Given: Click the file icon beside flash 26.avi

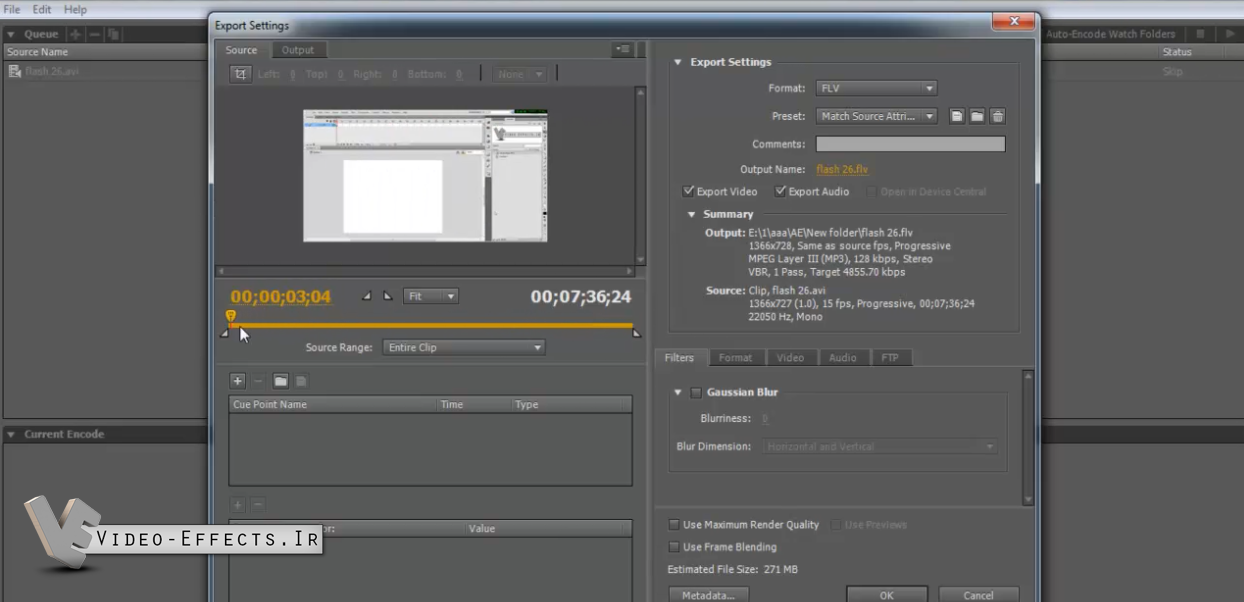Looking at the screenshot, I should (x=14, y=71).
